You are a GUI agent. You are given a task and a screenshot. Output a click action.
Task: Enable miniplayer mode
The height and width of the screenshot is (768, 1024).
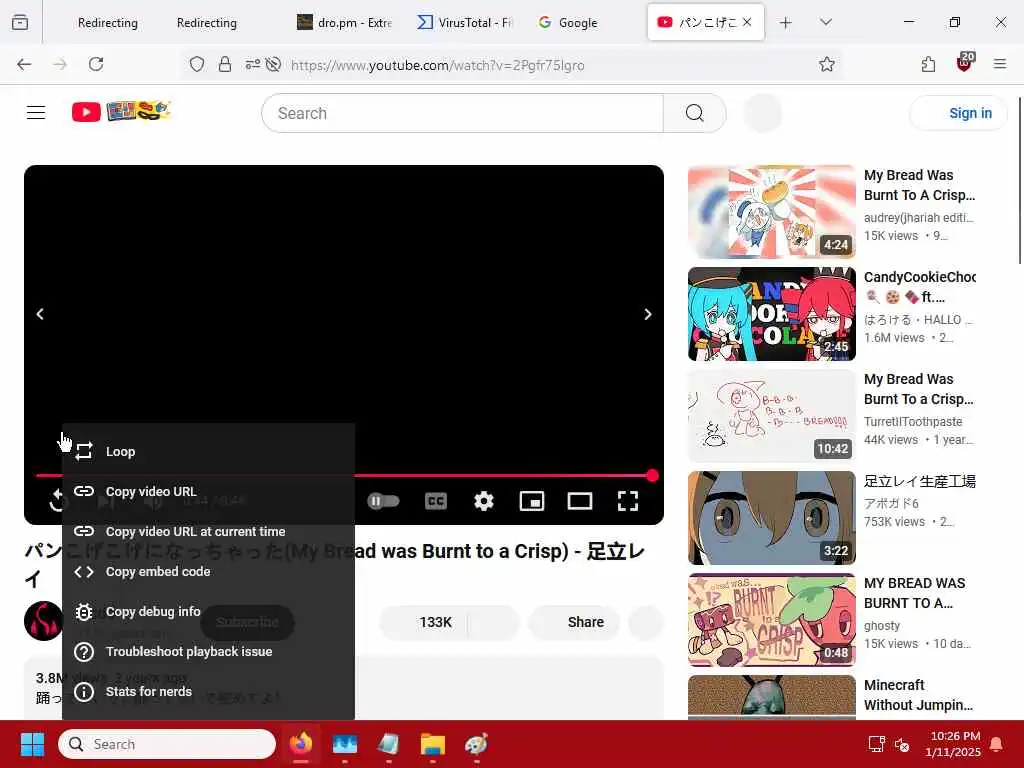point(532,501)
